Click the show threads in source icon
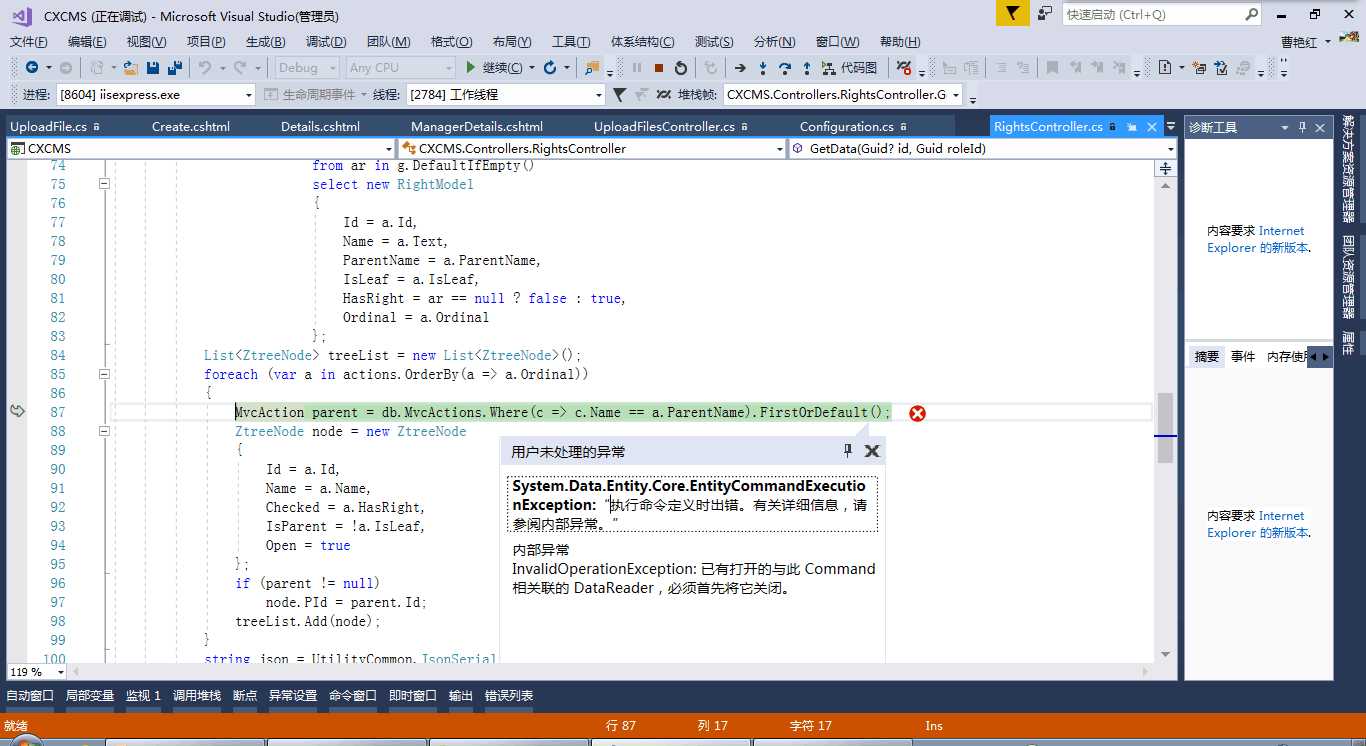The height and width of the screenshot is (746, 1366). 664,95
